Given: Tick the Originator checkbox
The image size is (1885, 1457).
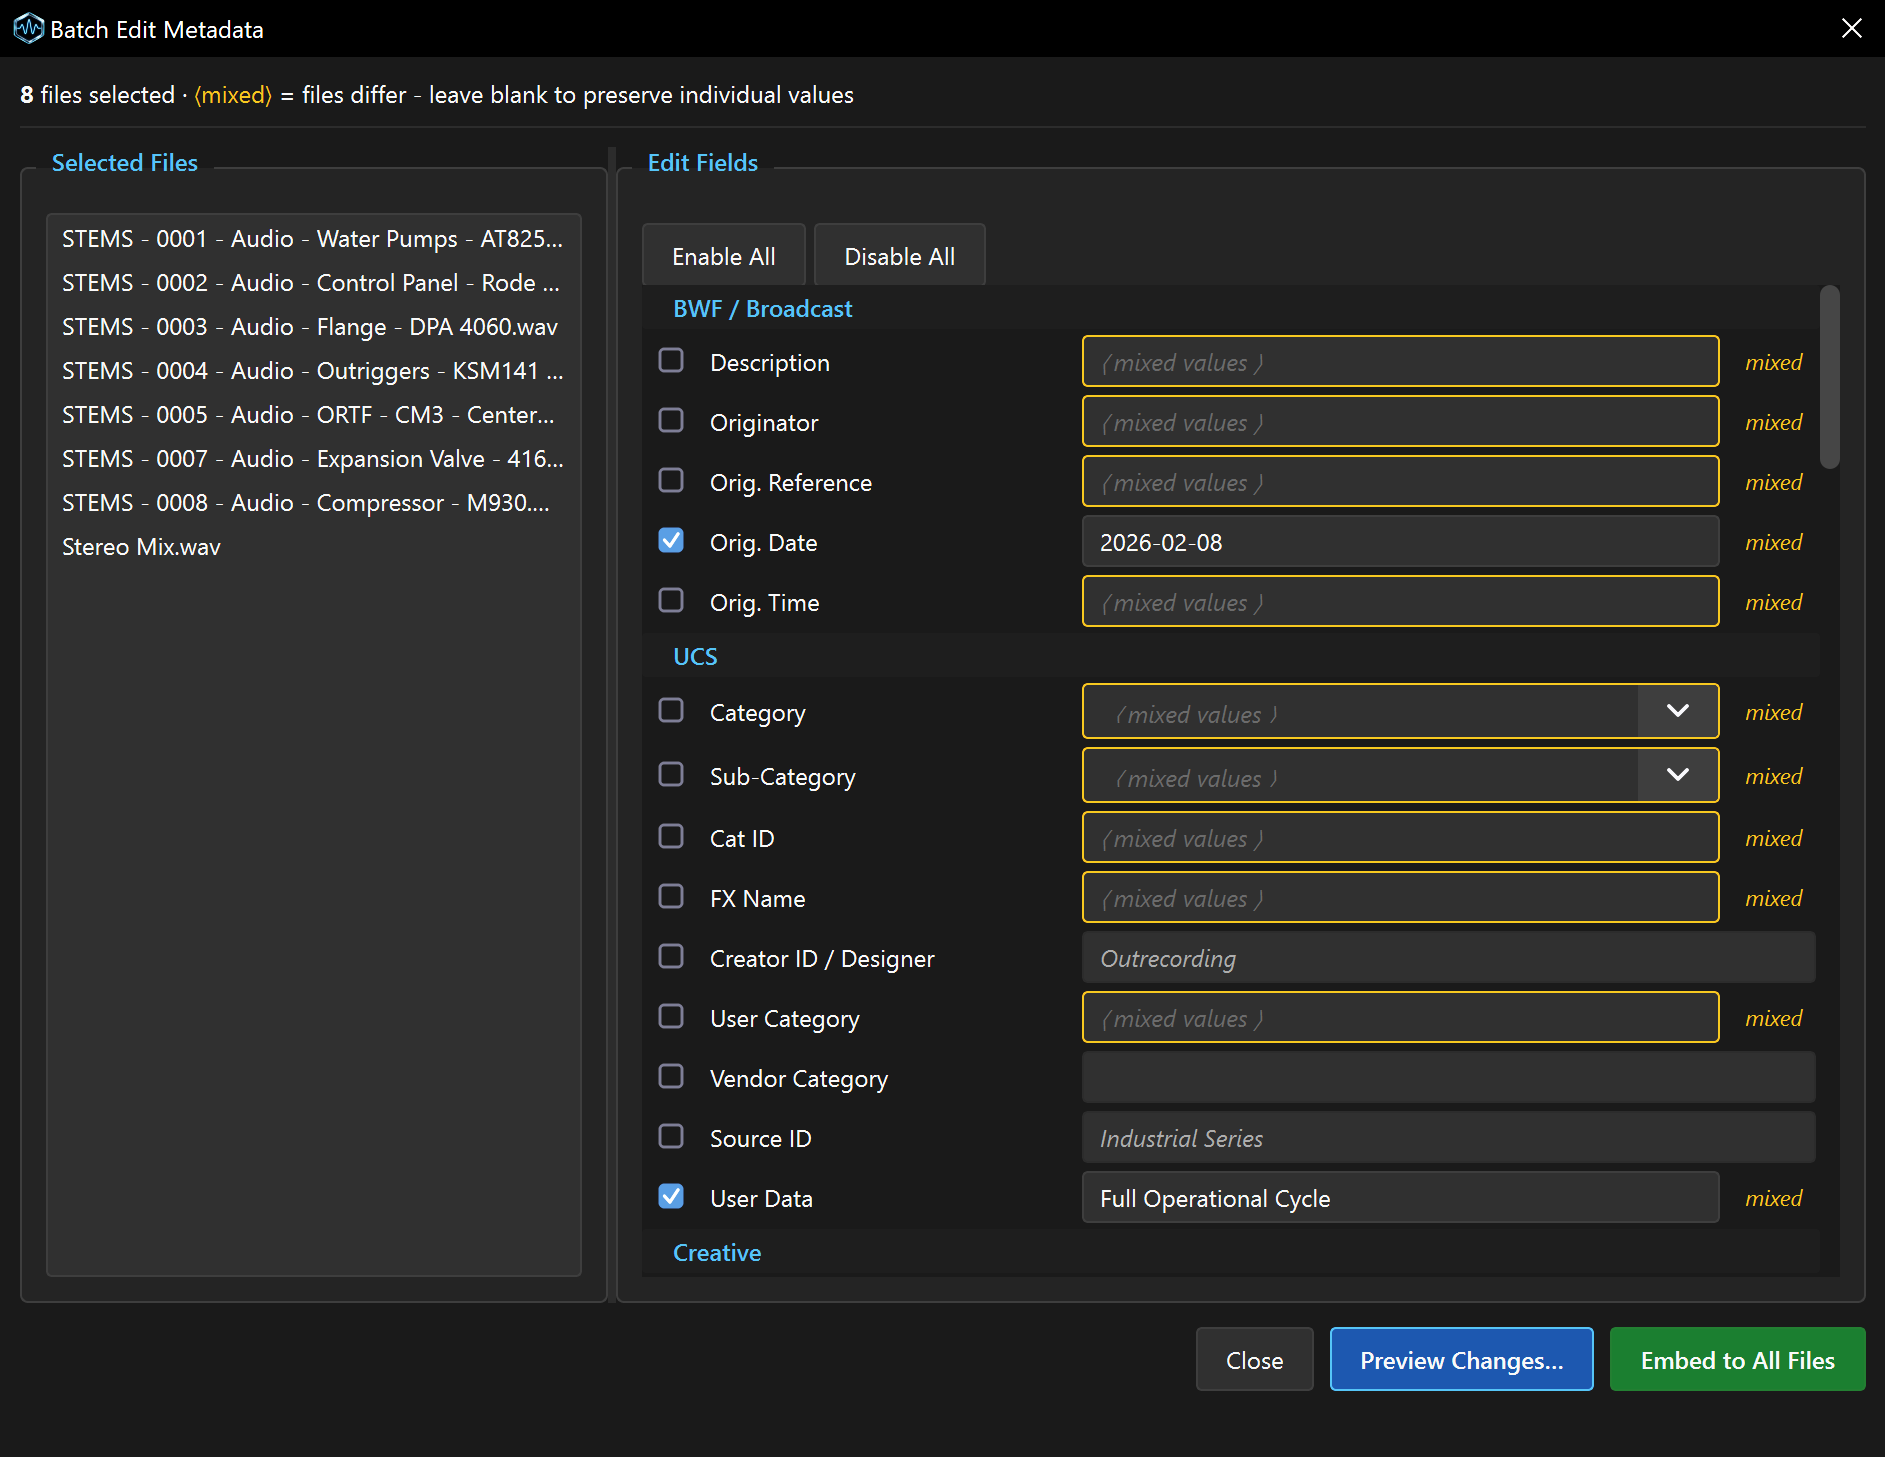Looking at the screenshot, I should [x=671, y=420].
